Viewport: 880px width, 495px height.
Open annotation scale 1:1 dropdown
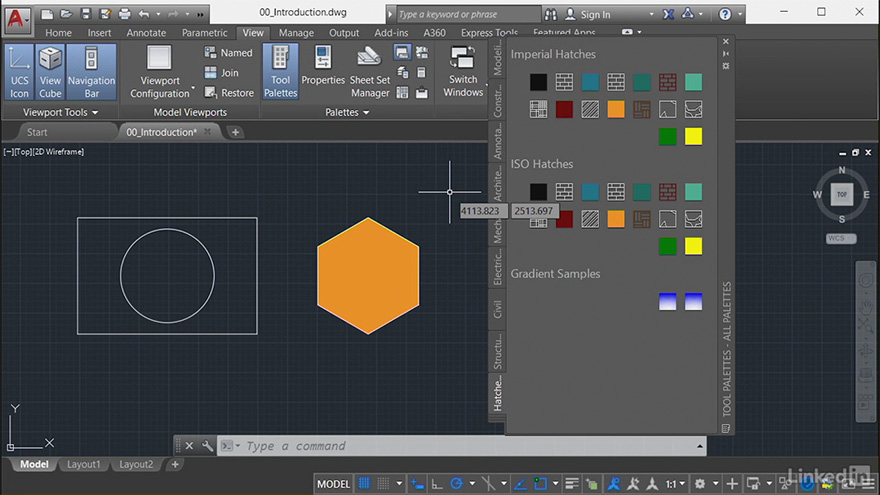click(675, 484)
